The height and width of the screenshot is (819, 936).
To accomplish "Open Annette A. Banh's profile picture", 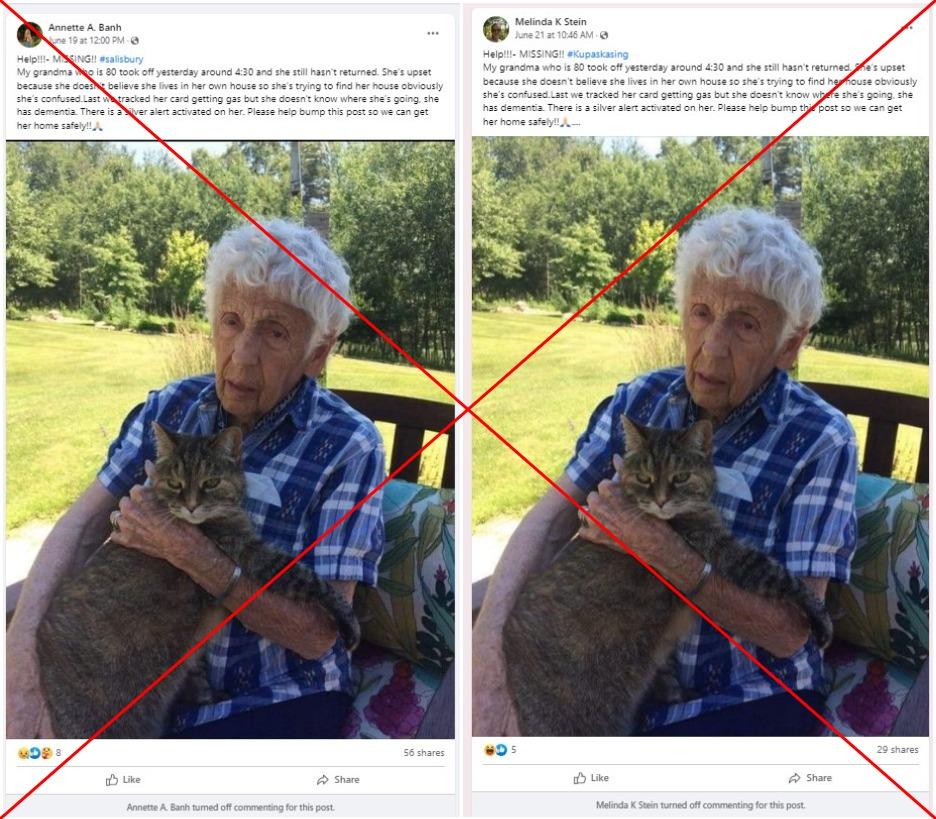I will click(29, 34).
